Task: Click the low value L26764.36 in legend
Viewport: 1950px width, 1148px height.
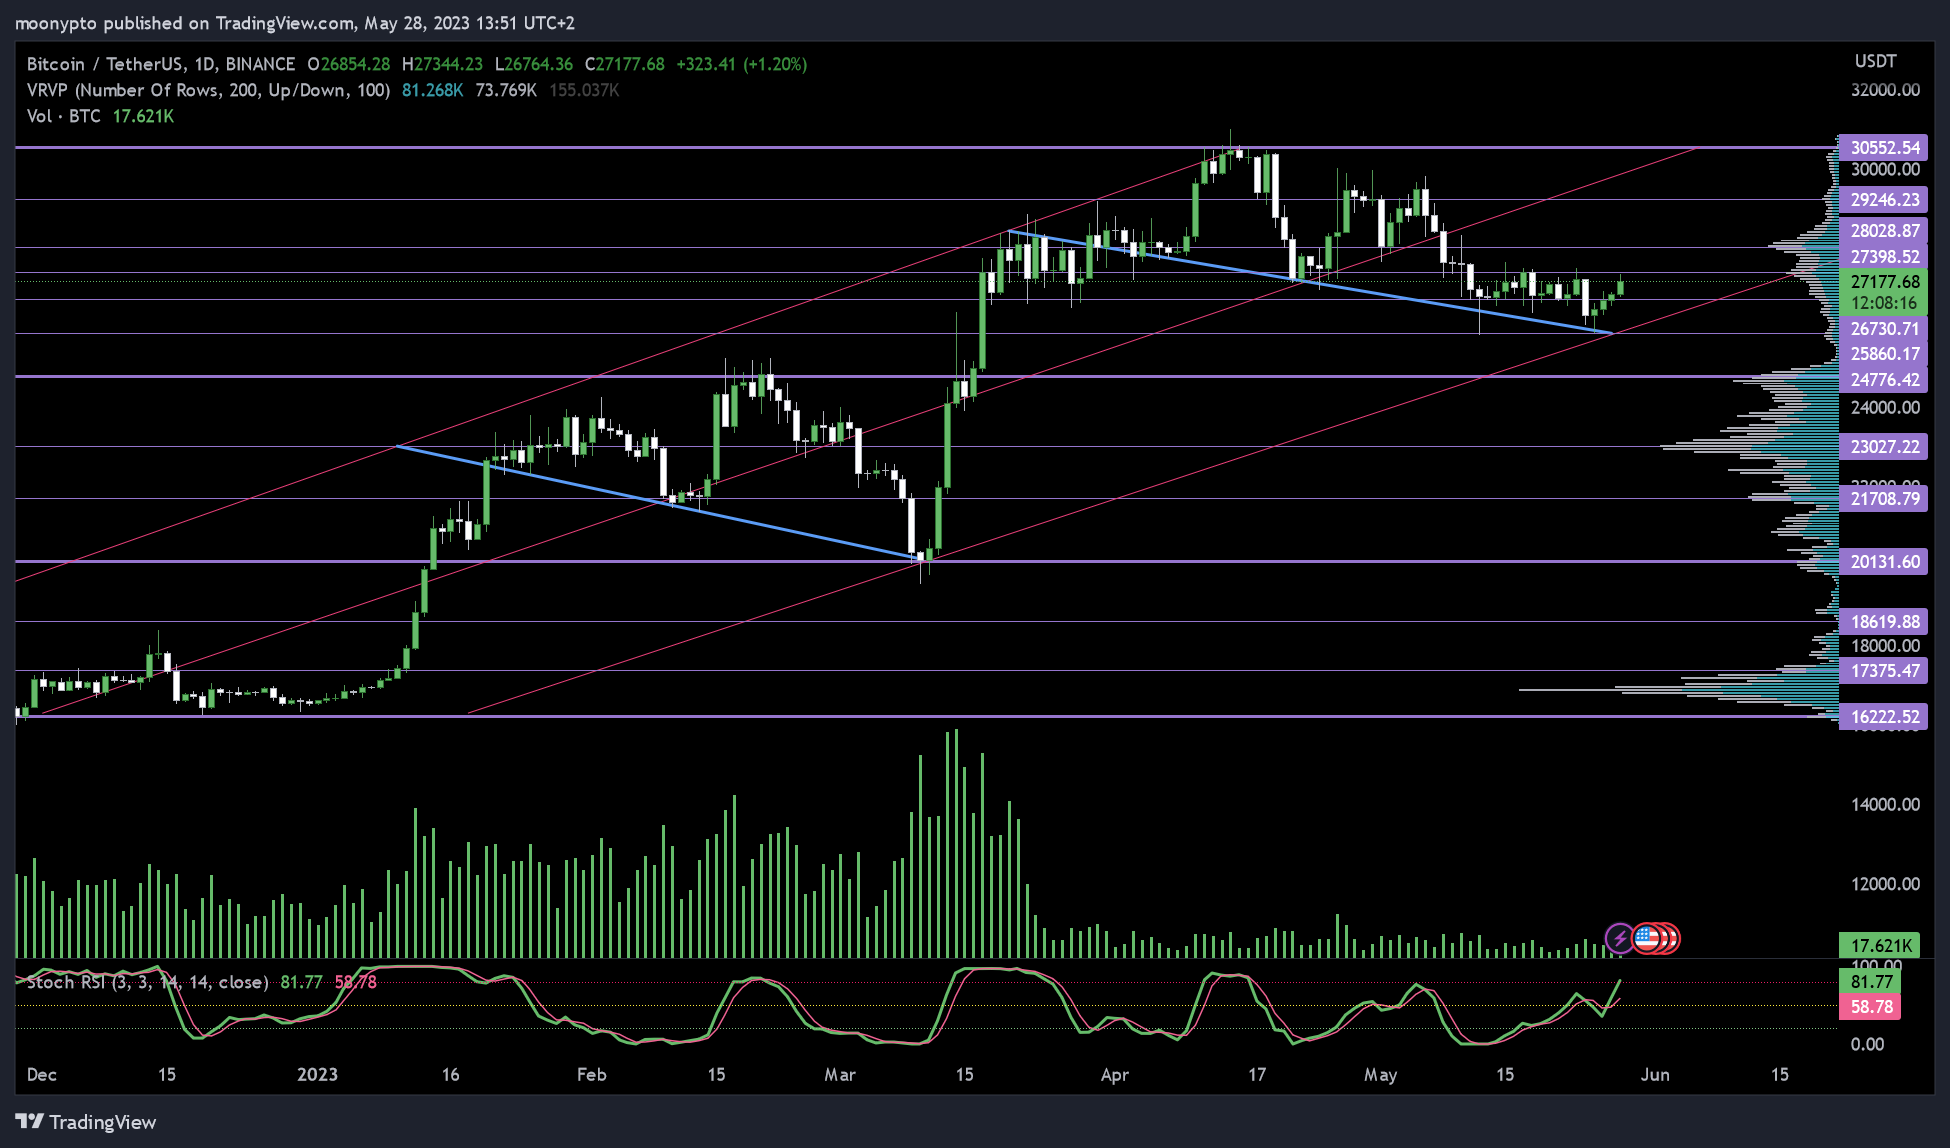Action: [x=534, y=64]
